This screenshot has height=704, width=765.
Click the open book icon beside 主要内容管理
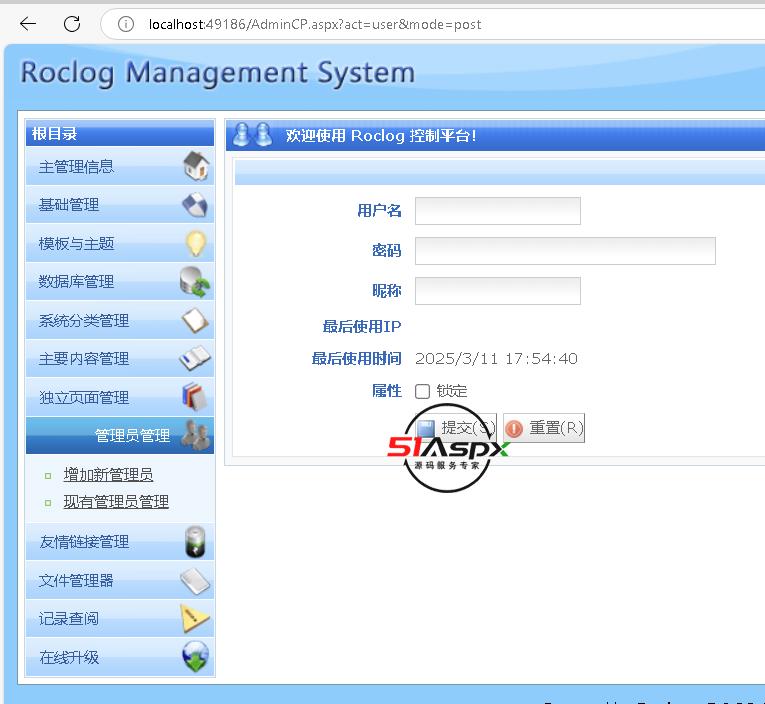click(x=195, y=359)
